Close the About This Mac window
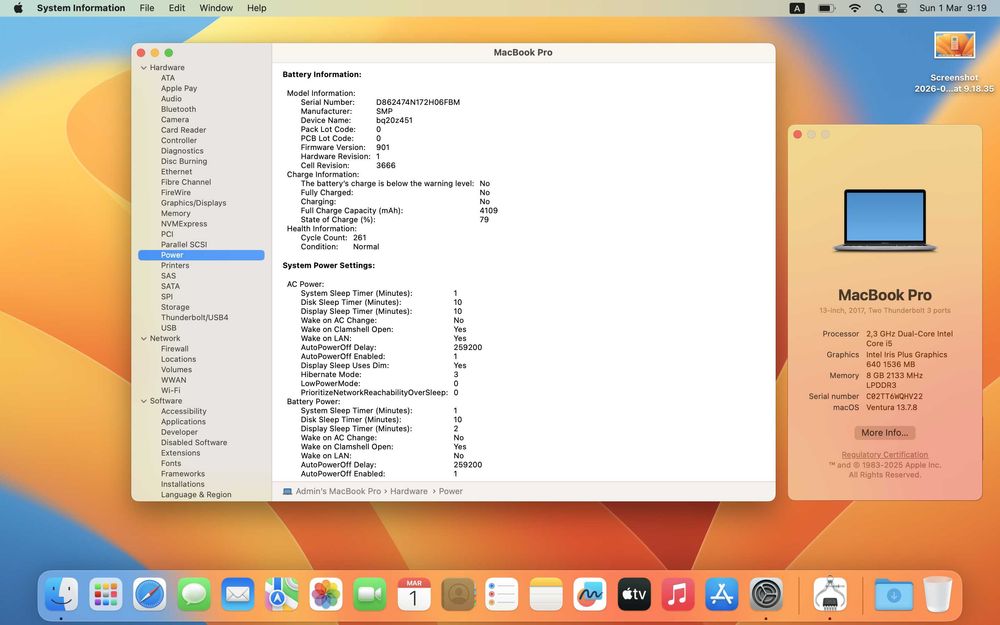 coord(797,135)
